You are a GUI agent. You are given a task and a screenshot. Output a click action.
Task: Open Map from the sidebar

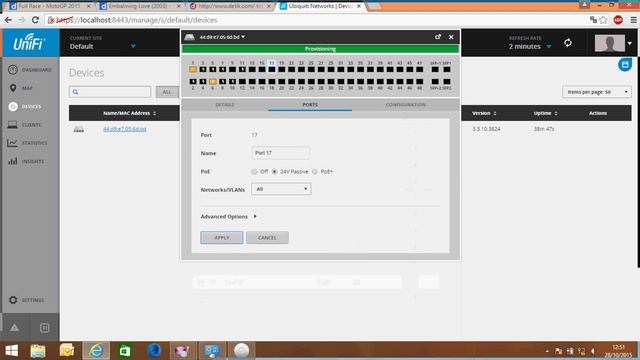(x=21, y=88)
